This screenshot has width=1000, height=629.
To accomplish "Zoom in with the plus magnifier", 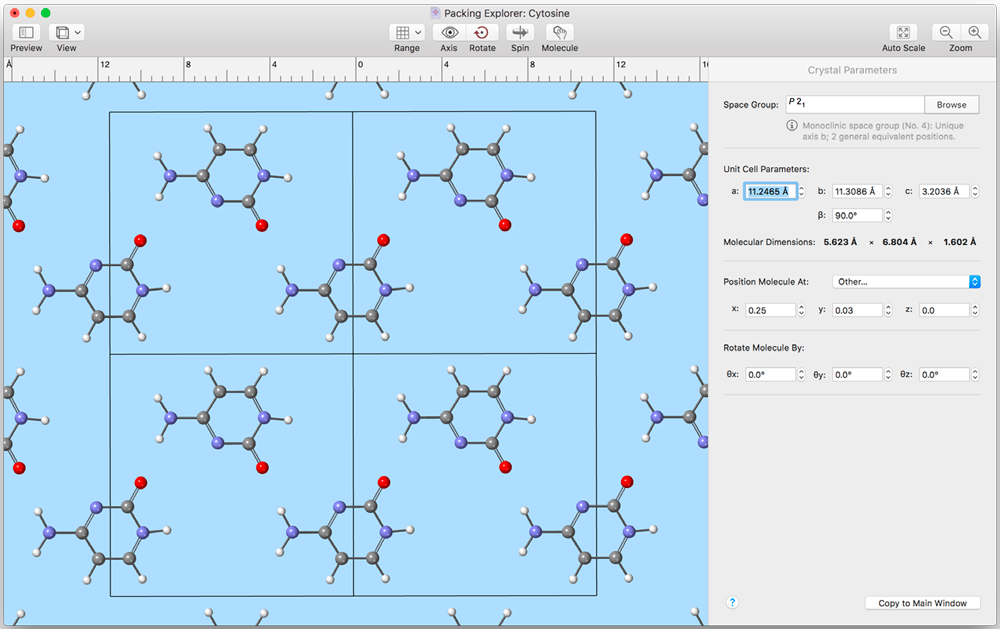I will click(x=974, y=32).
